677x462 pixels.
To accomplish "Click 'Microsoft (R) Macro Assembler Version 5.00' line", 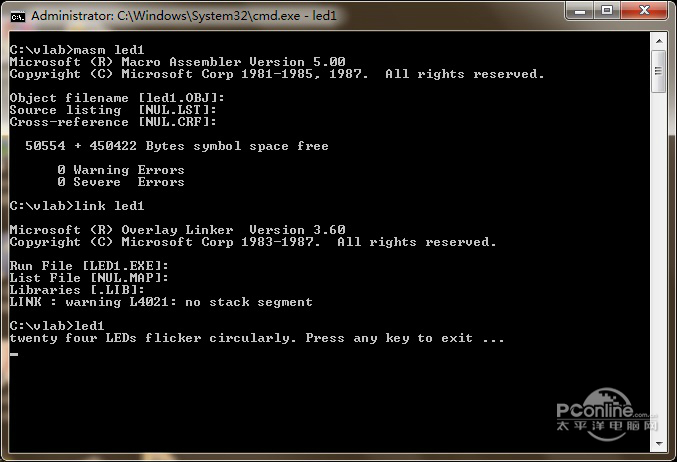I will [x=177, y=62].
